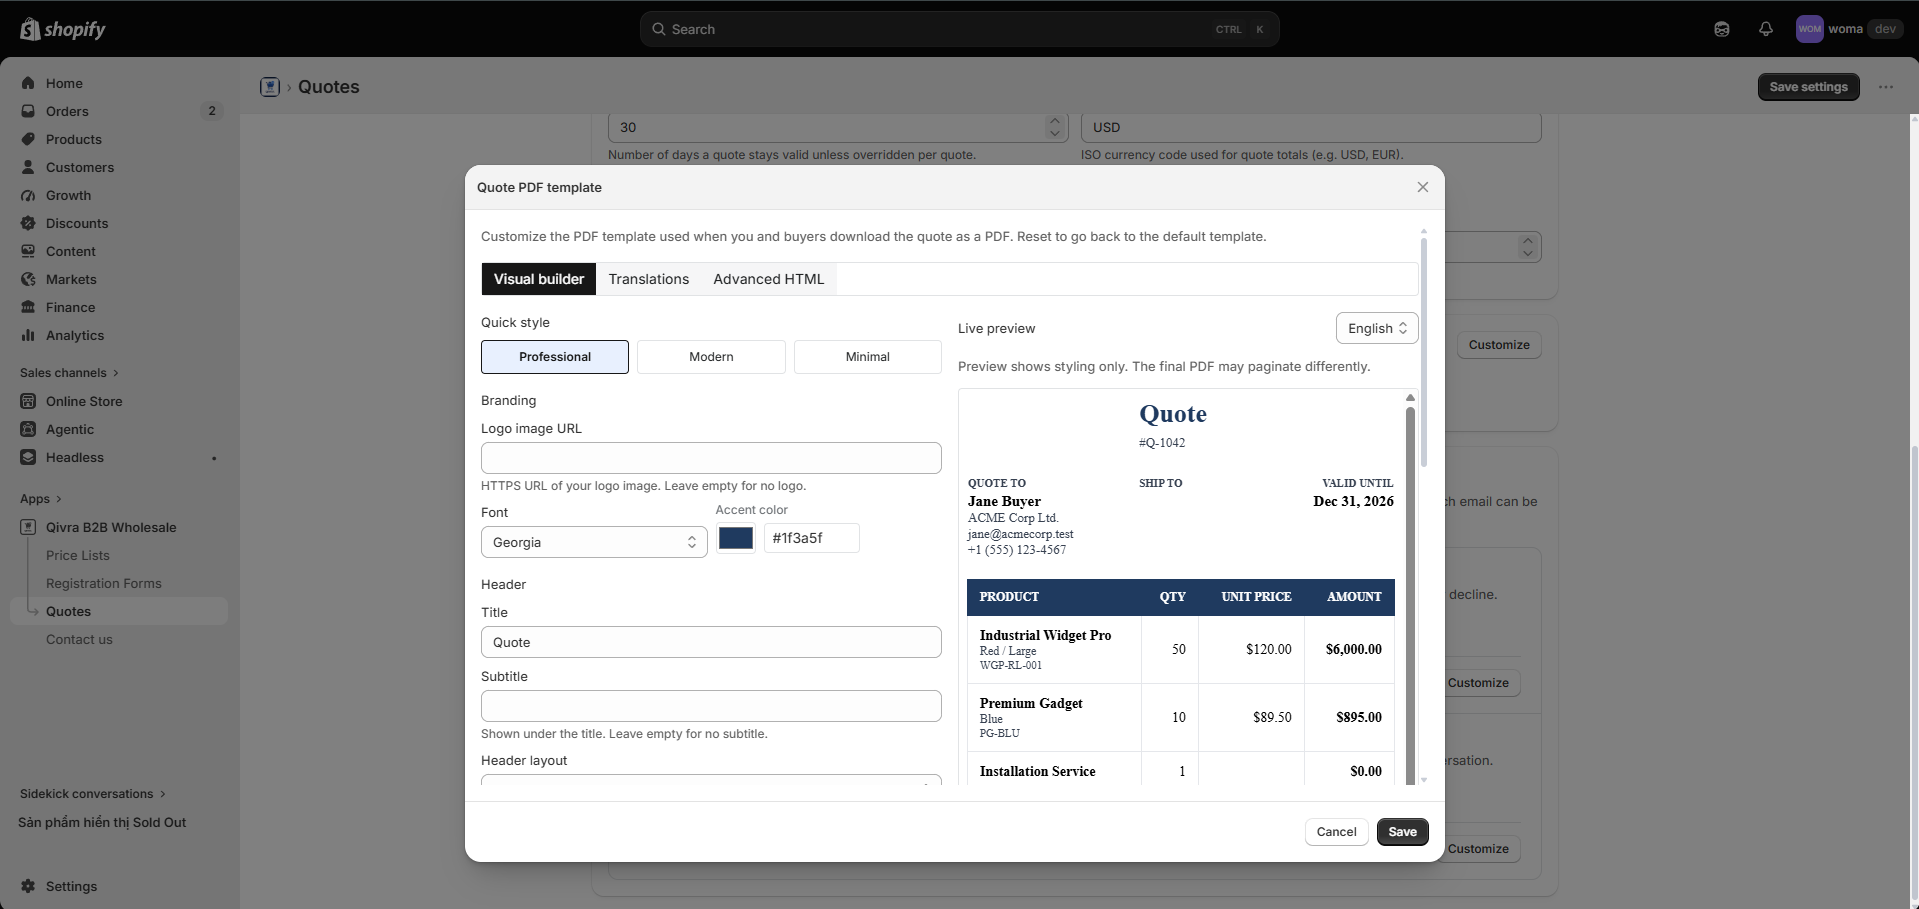
Task: Click the woma account avatar
Action: pyautogui.click(x=1809, y=29)
